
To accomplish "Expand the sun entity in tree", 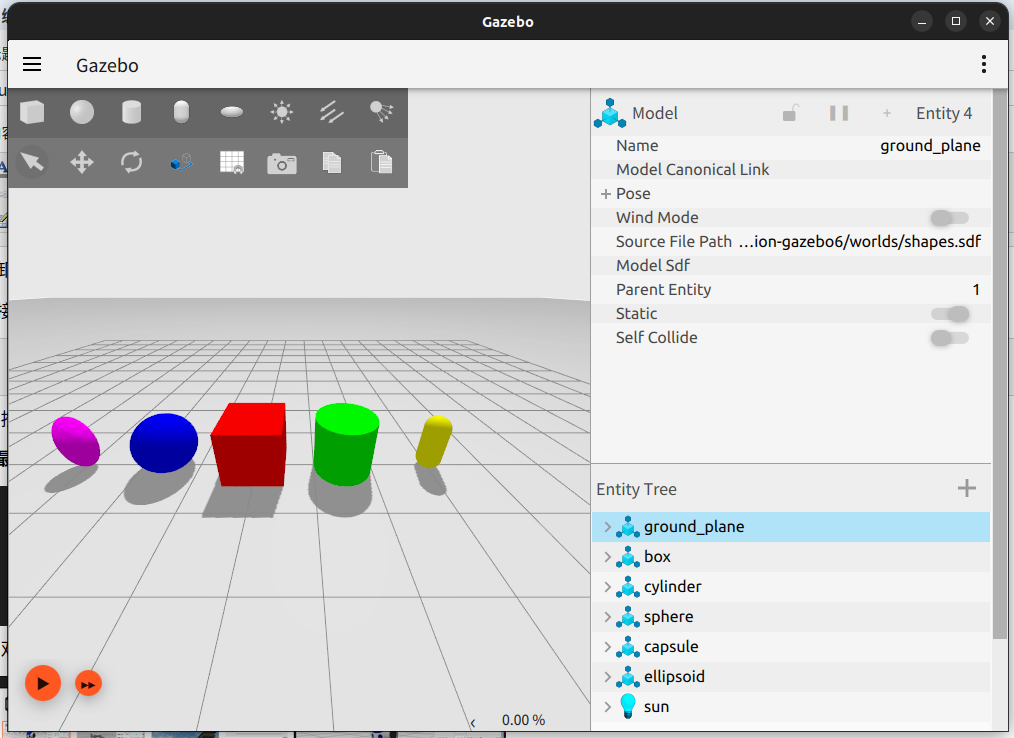I will point(607,707).
